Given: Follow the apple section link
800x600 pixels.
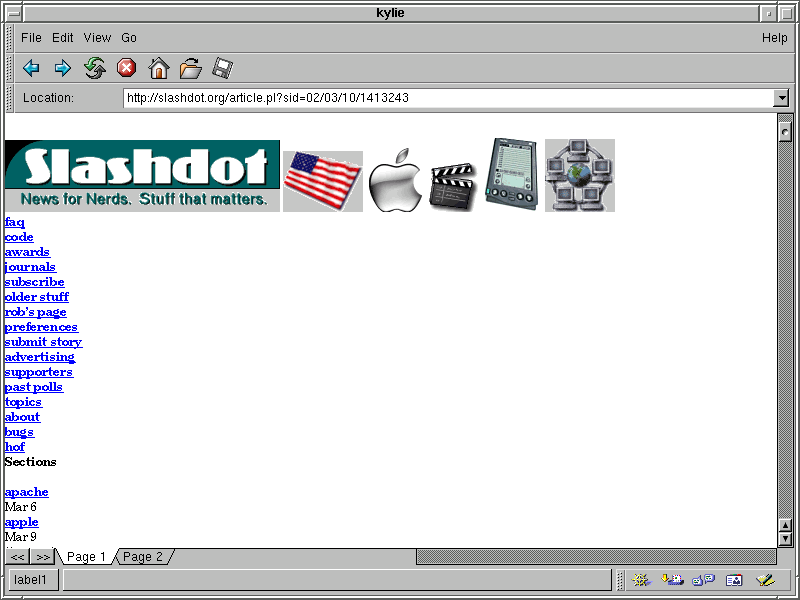Looking at the screenshot, I should point(21,522).
